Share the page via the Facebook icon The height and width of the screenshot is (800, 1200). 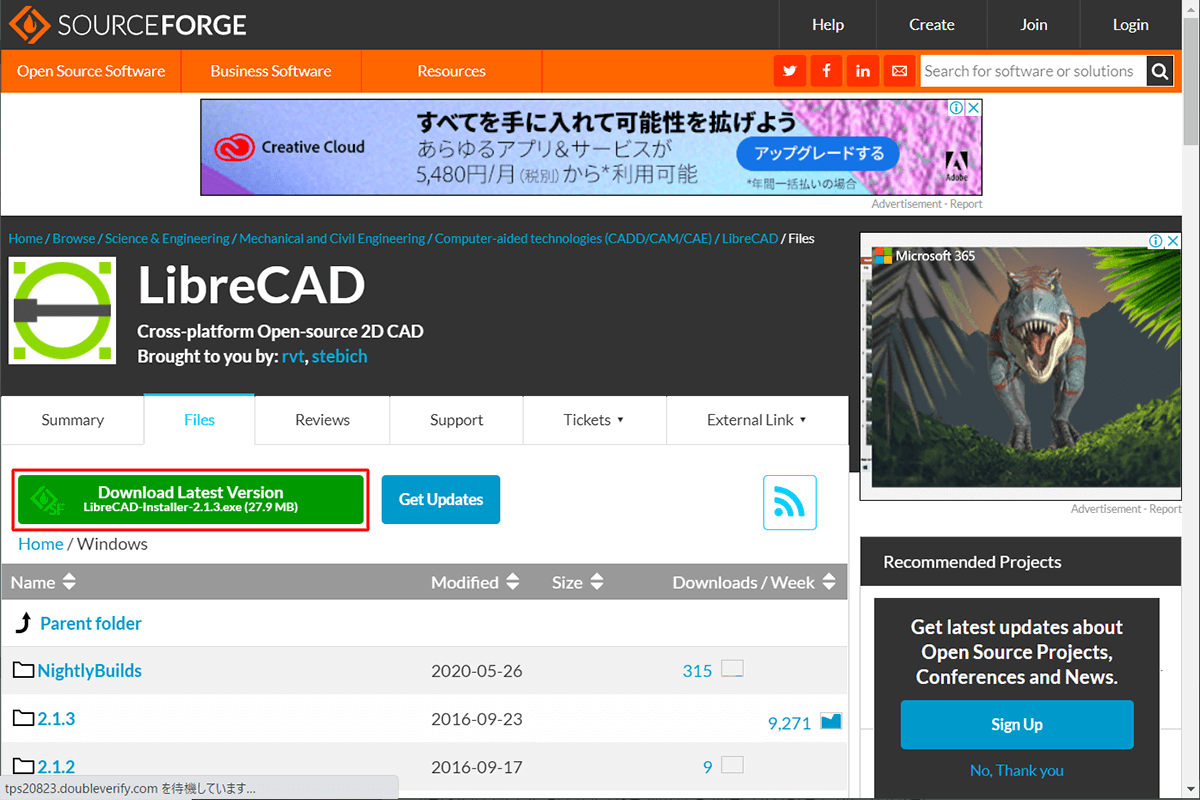[x=826, y=71]
